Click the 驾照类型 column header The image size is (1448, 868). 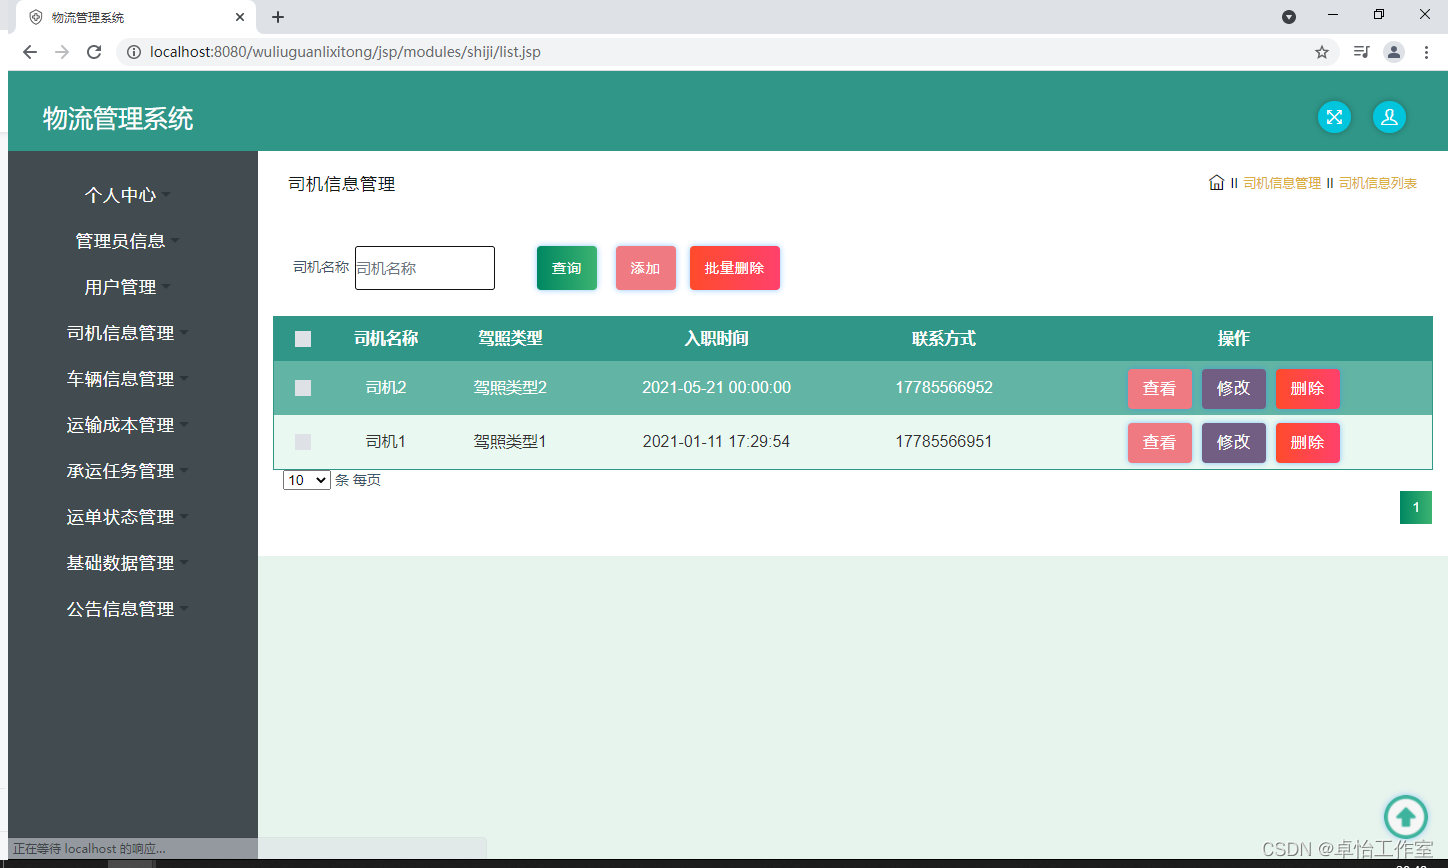point(510,339)
